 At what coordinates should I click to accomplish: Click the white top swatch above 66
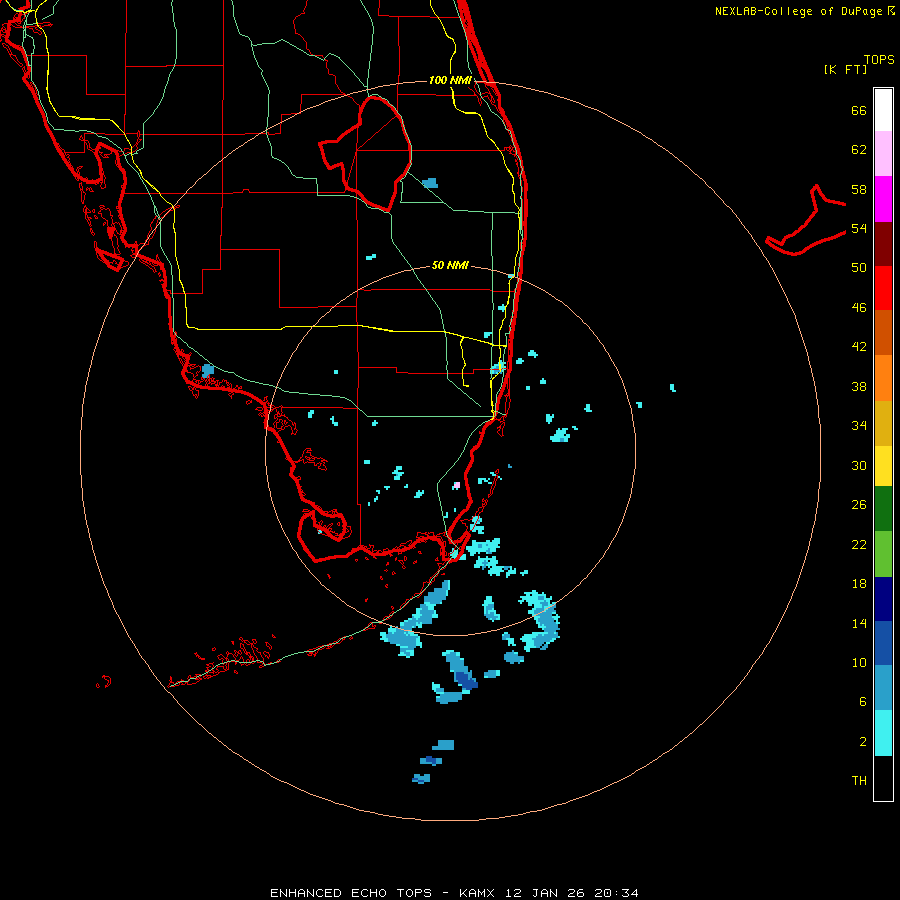click(883, 110)
